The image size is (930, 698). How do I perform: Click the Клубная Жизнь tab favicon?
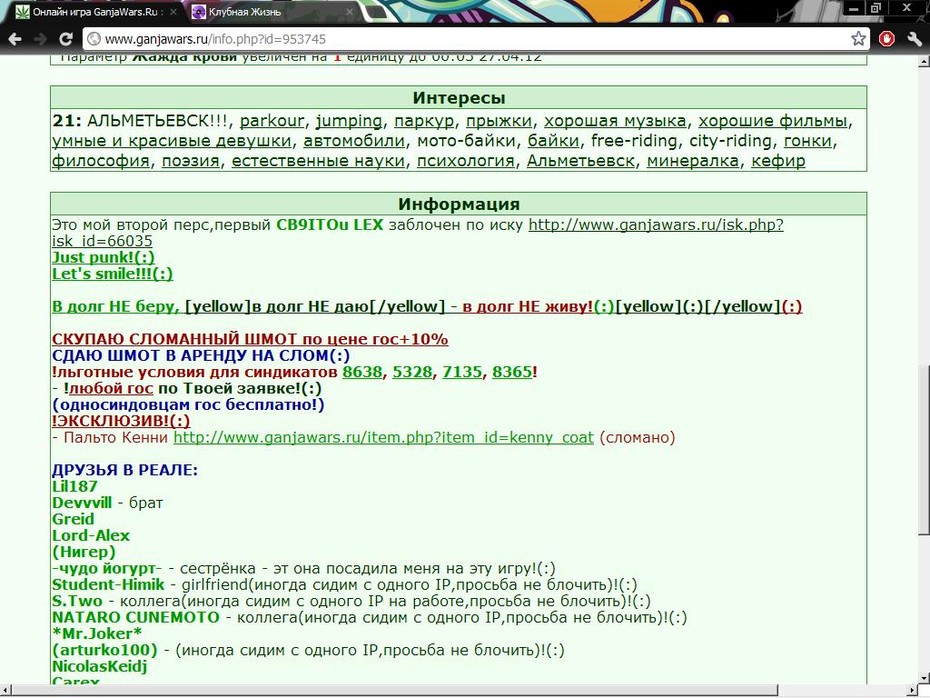199,11
